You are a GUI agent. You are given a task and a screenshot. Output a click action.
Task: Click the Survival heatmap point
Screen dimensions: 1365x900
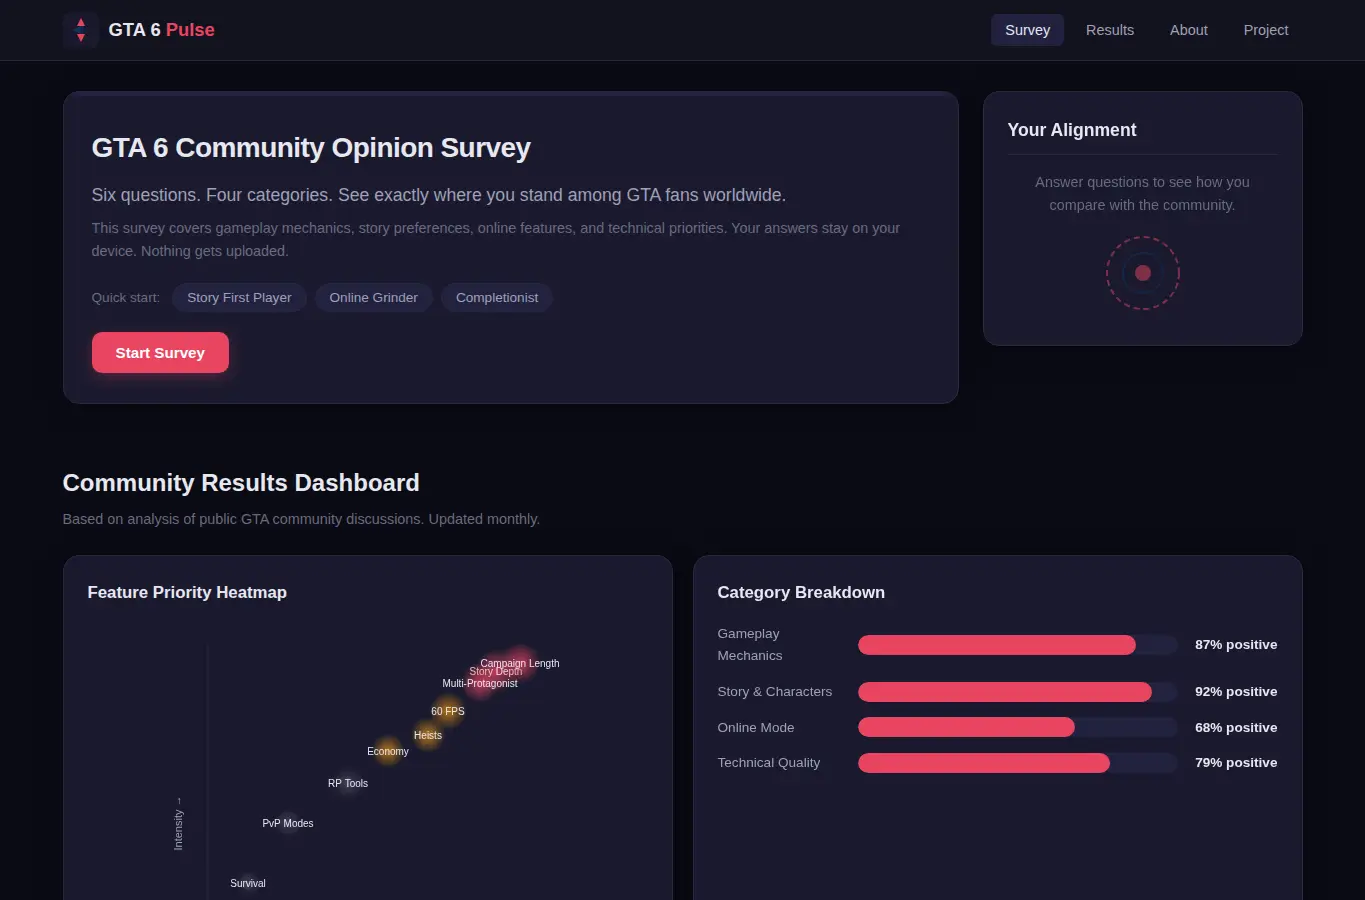(x=248, y=883)
